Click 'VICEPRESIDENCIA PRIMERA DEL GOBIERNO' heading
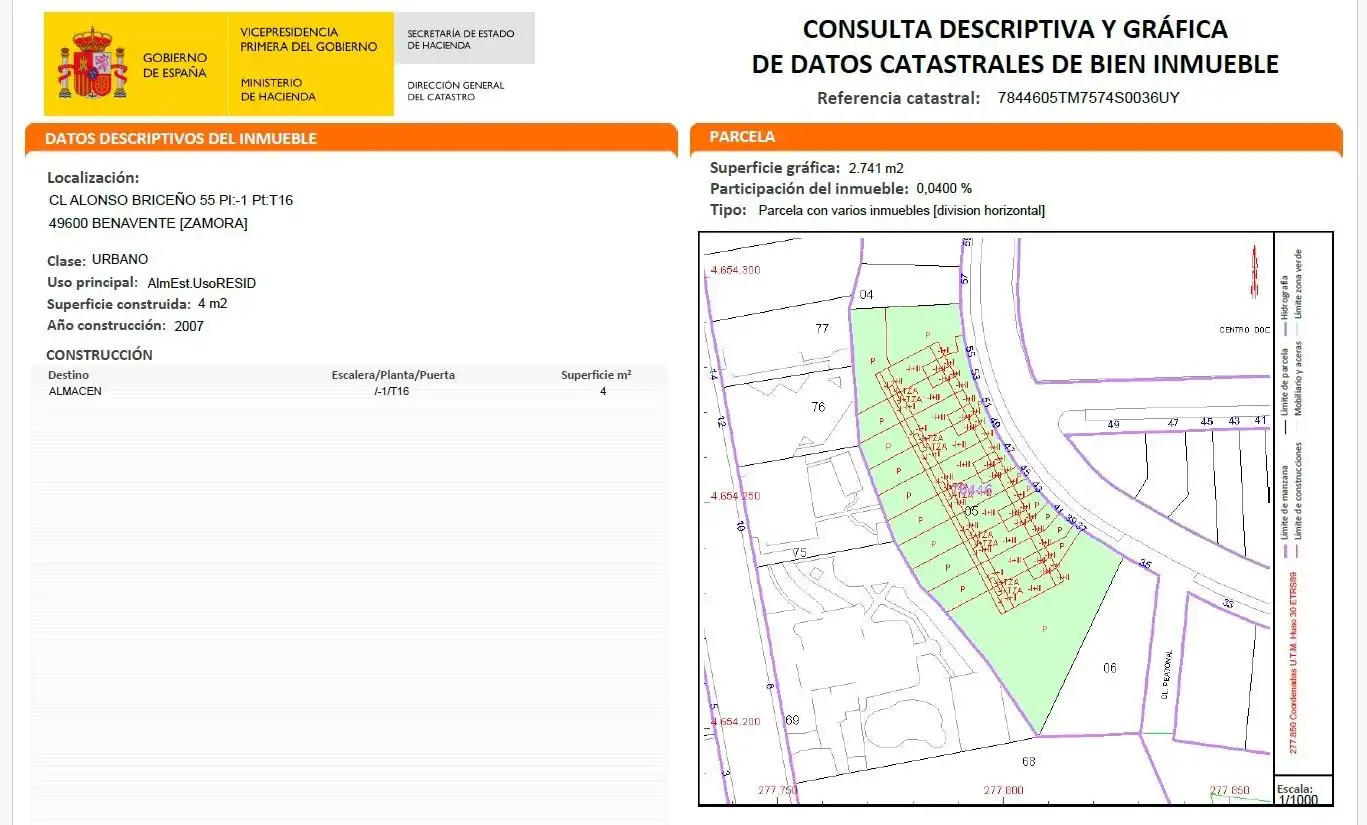The image size is (1367, 825). coord(309,39)
